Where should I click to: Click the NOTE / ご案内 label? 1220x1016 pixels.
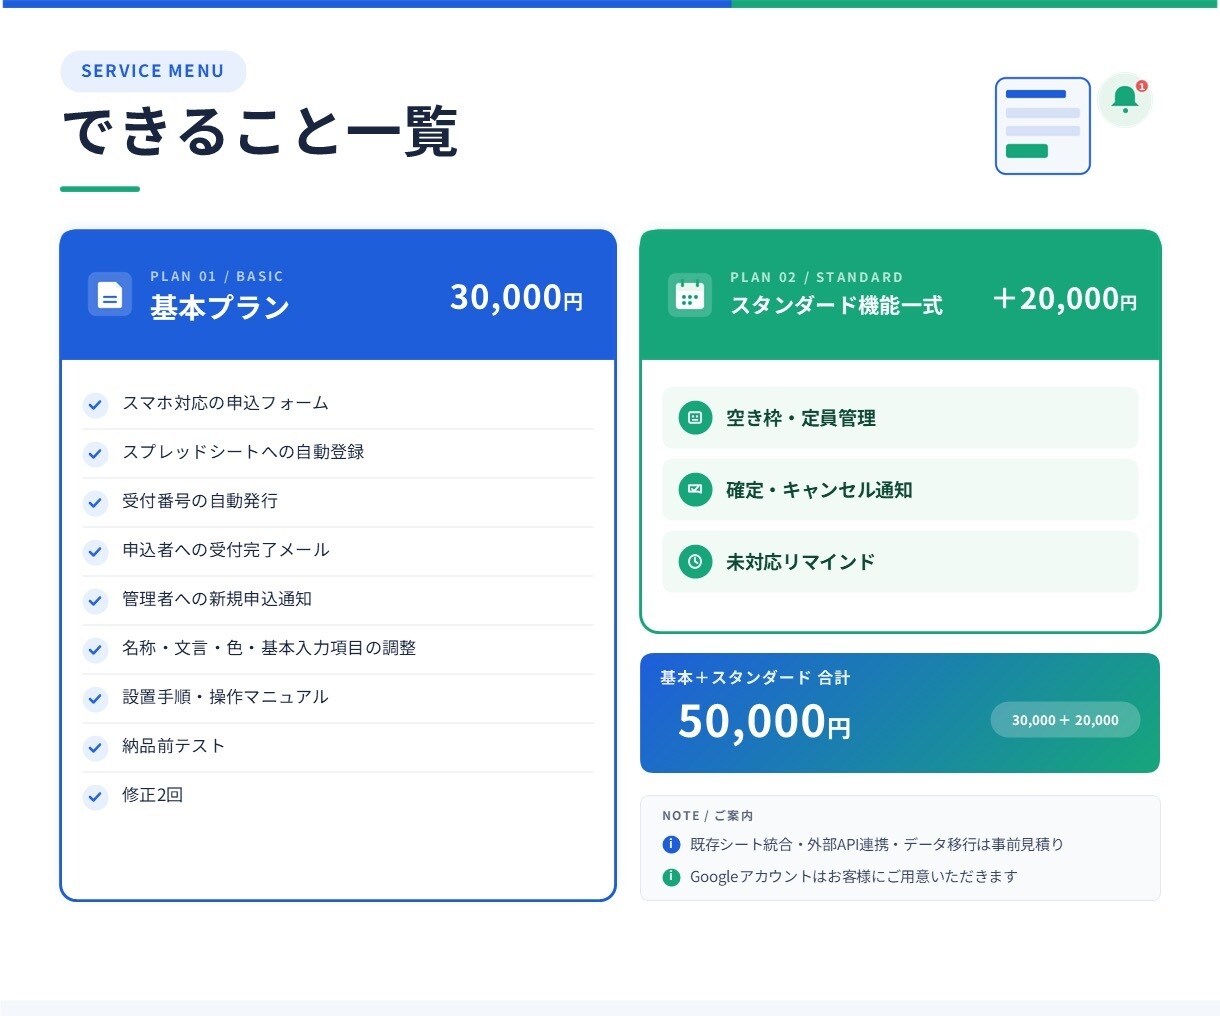click(x=708, y=816)
